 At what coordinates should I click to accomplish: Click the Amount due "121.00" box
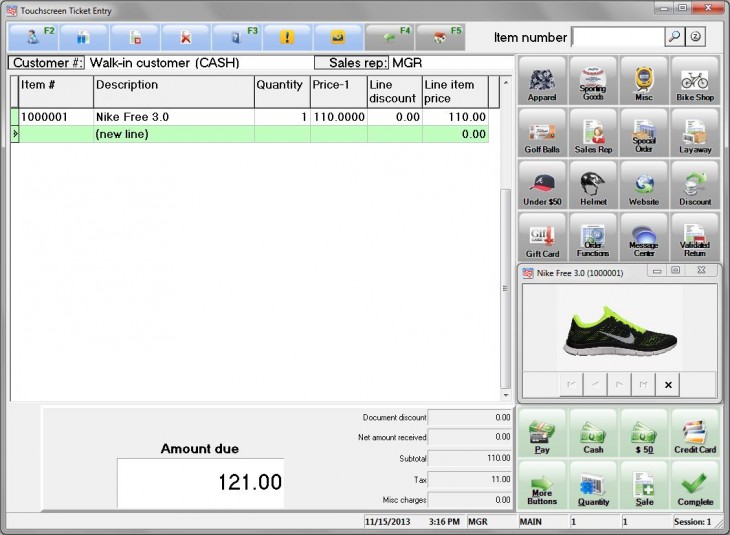201,483
